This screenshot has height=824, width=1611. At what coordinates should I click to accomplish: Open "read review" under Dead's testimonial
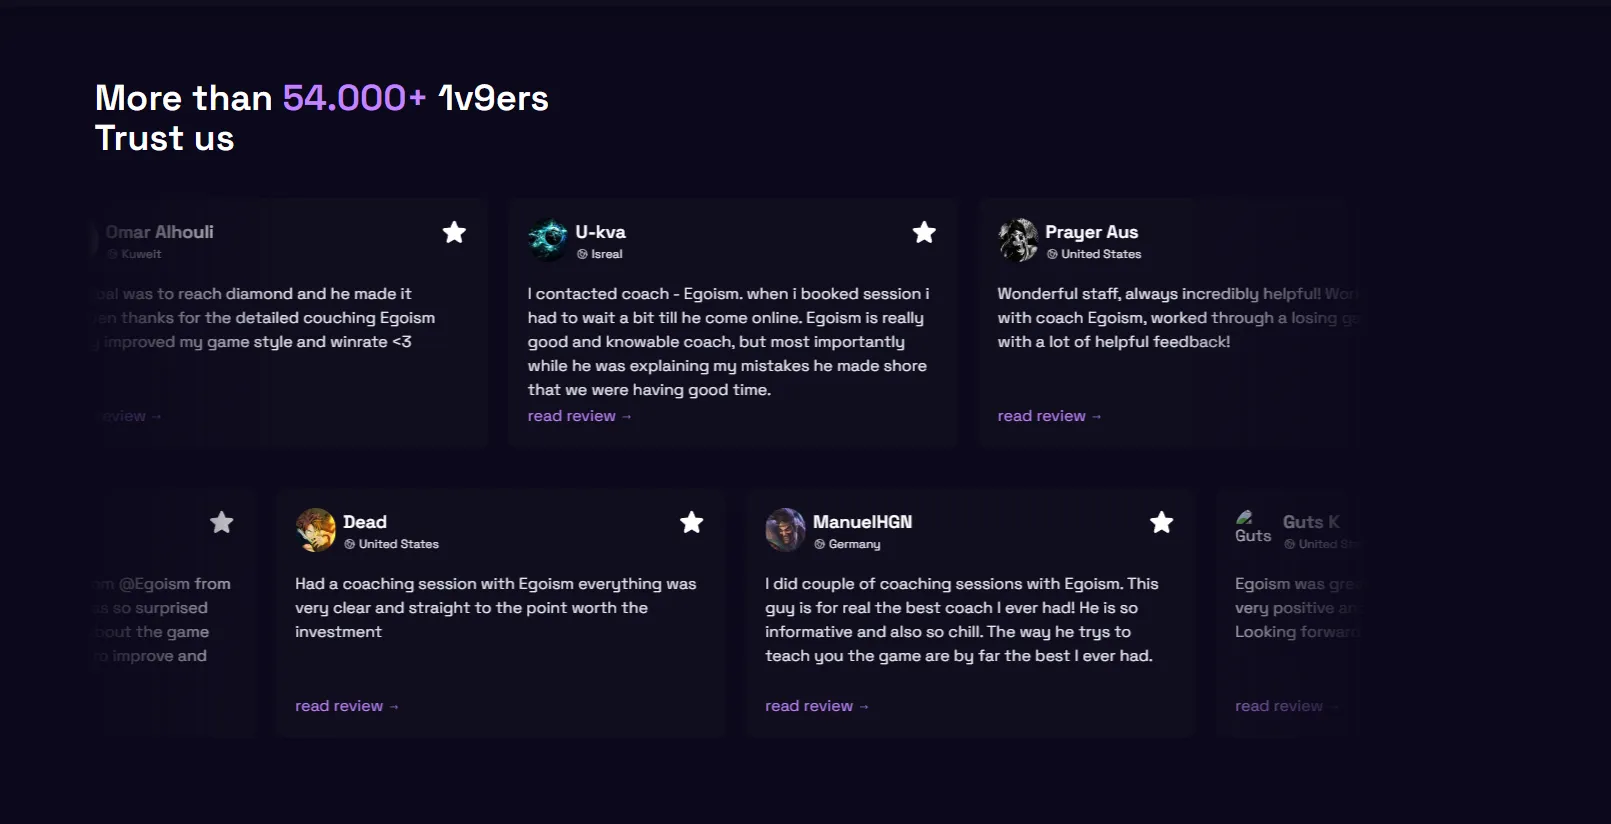click(x=346, y=706)
